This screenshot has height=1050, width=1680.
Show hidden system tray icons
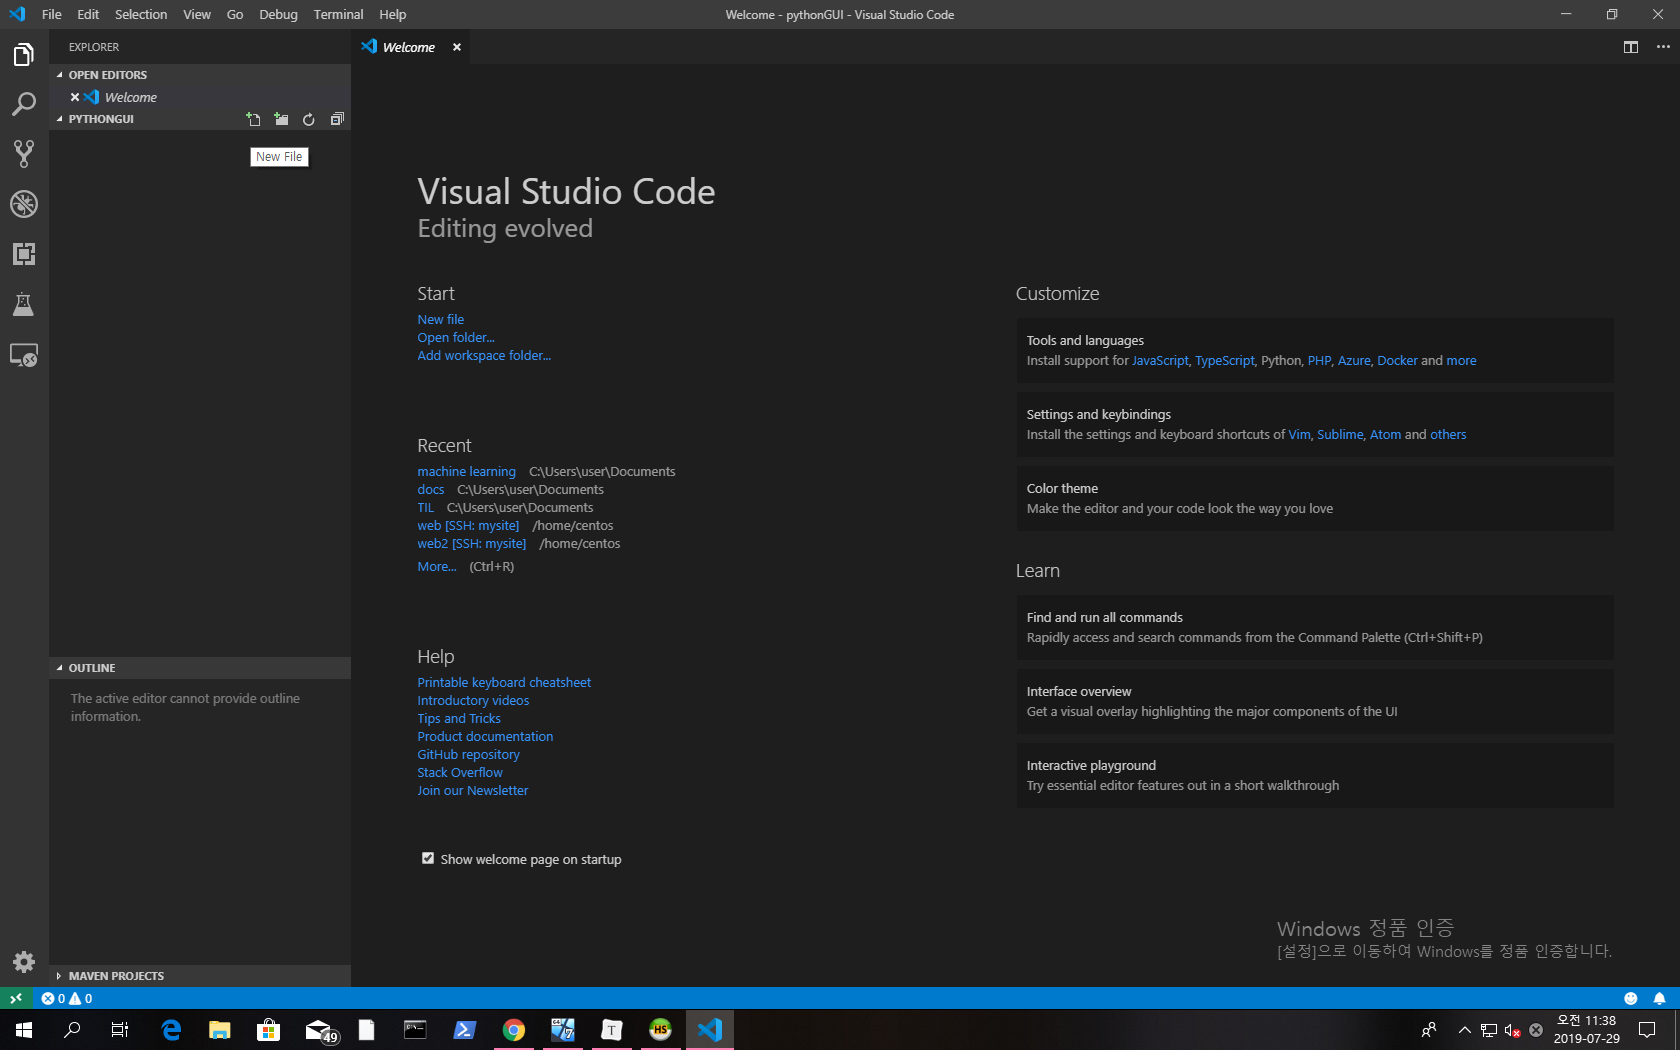1465,1029
